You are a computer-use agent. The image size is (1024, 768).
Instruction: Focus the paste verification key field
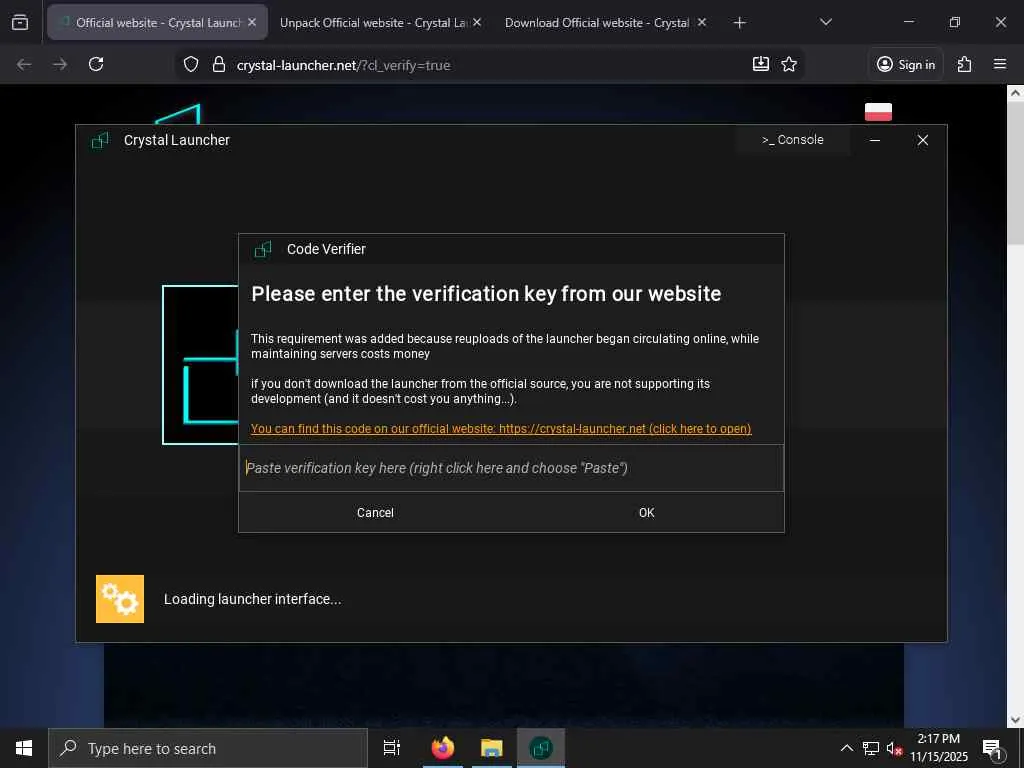click(511, 468)
